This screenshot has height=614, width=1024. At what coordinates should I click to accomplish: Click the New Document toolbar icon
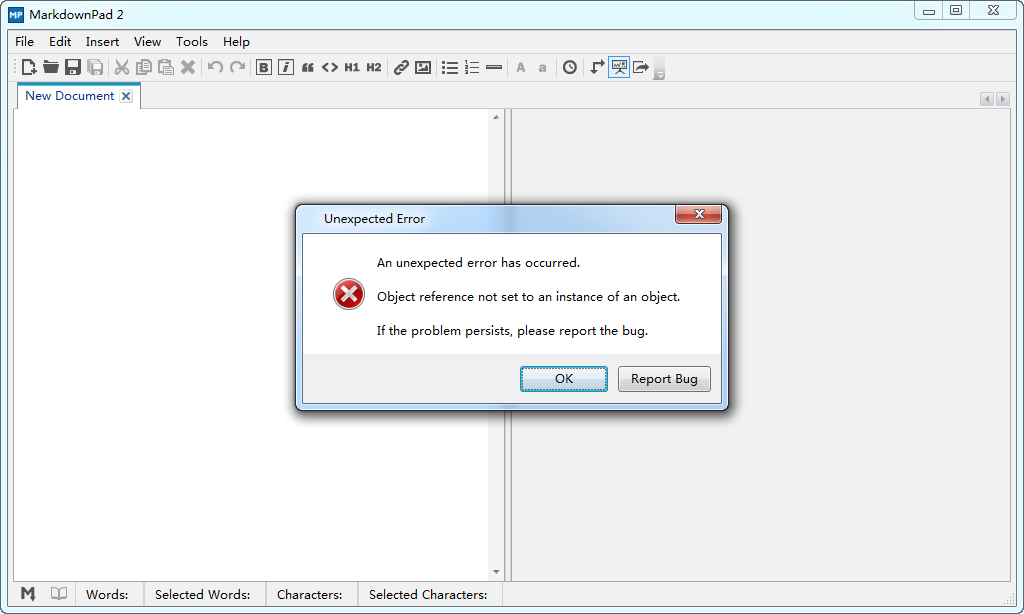(x=29, y=67)
